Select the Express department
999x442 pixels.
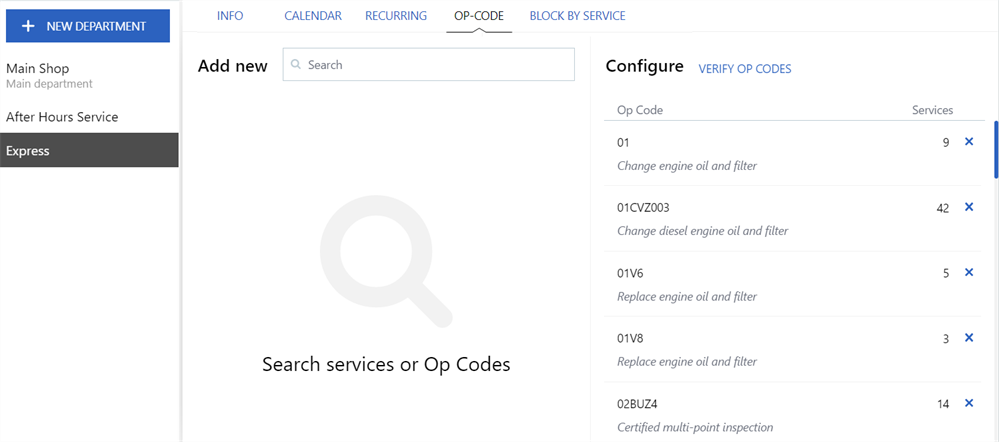point(28,151)
